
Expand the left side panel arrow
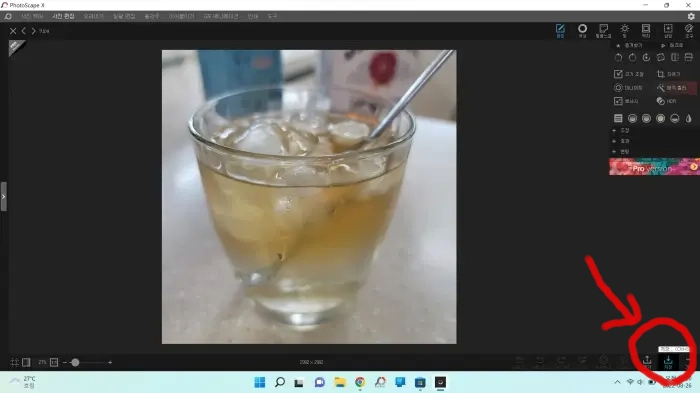4,196
